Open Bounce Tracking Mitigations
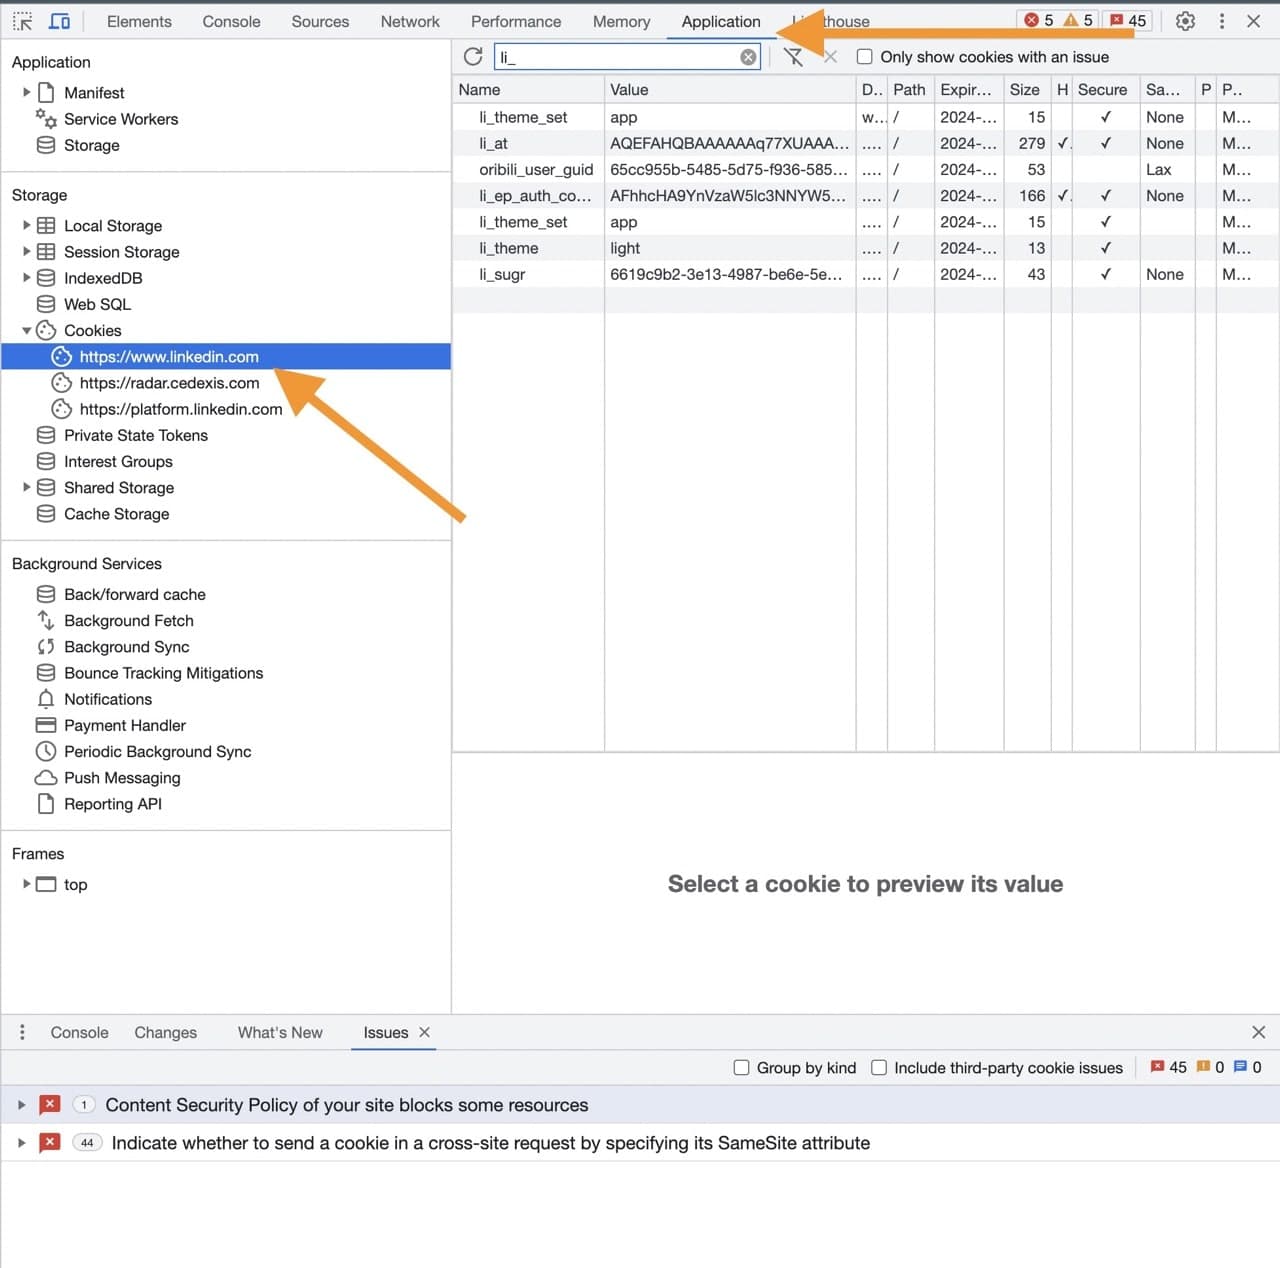 163,673
